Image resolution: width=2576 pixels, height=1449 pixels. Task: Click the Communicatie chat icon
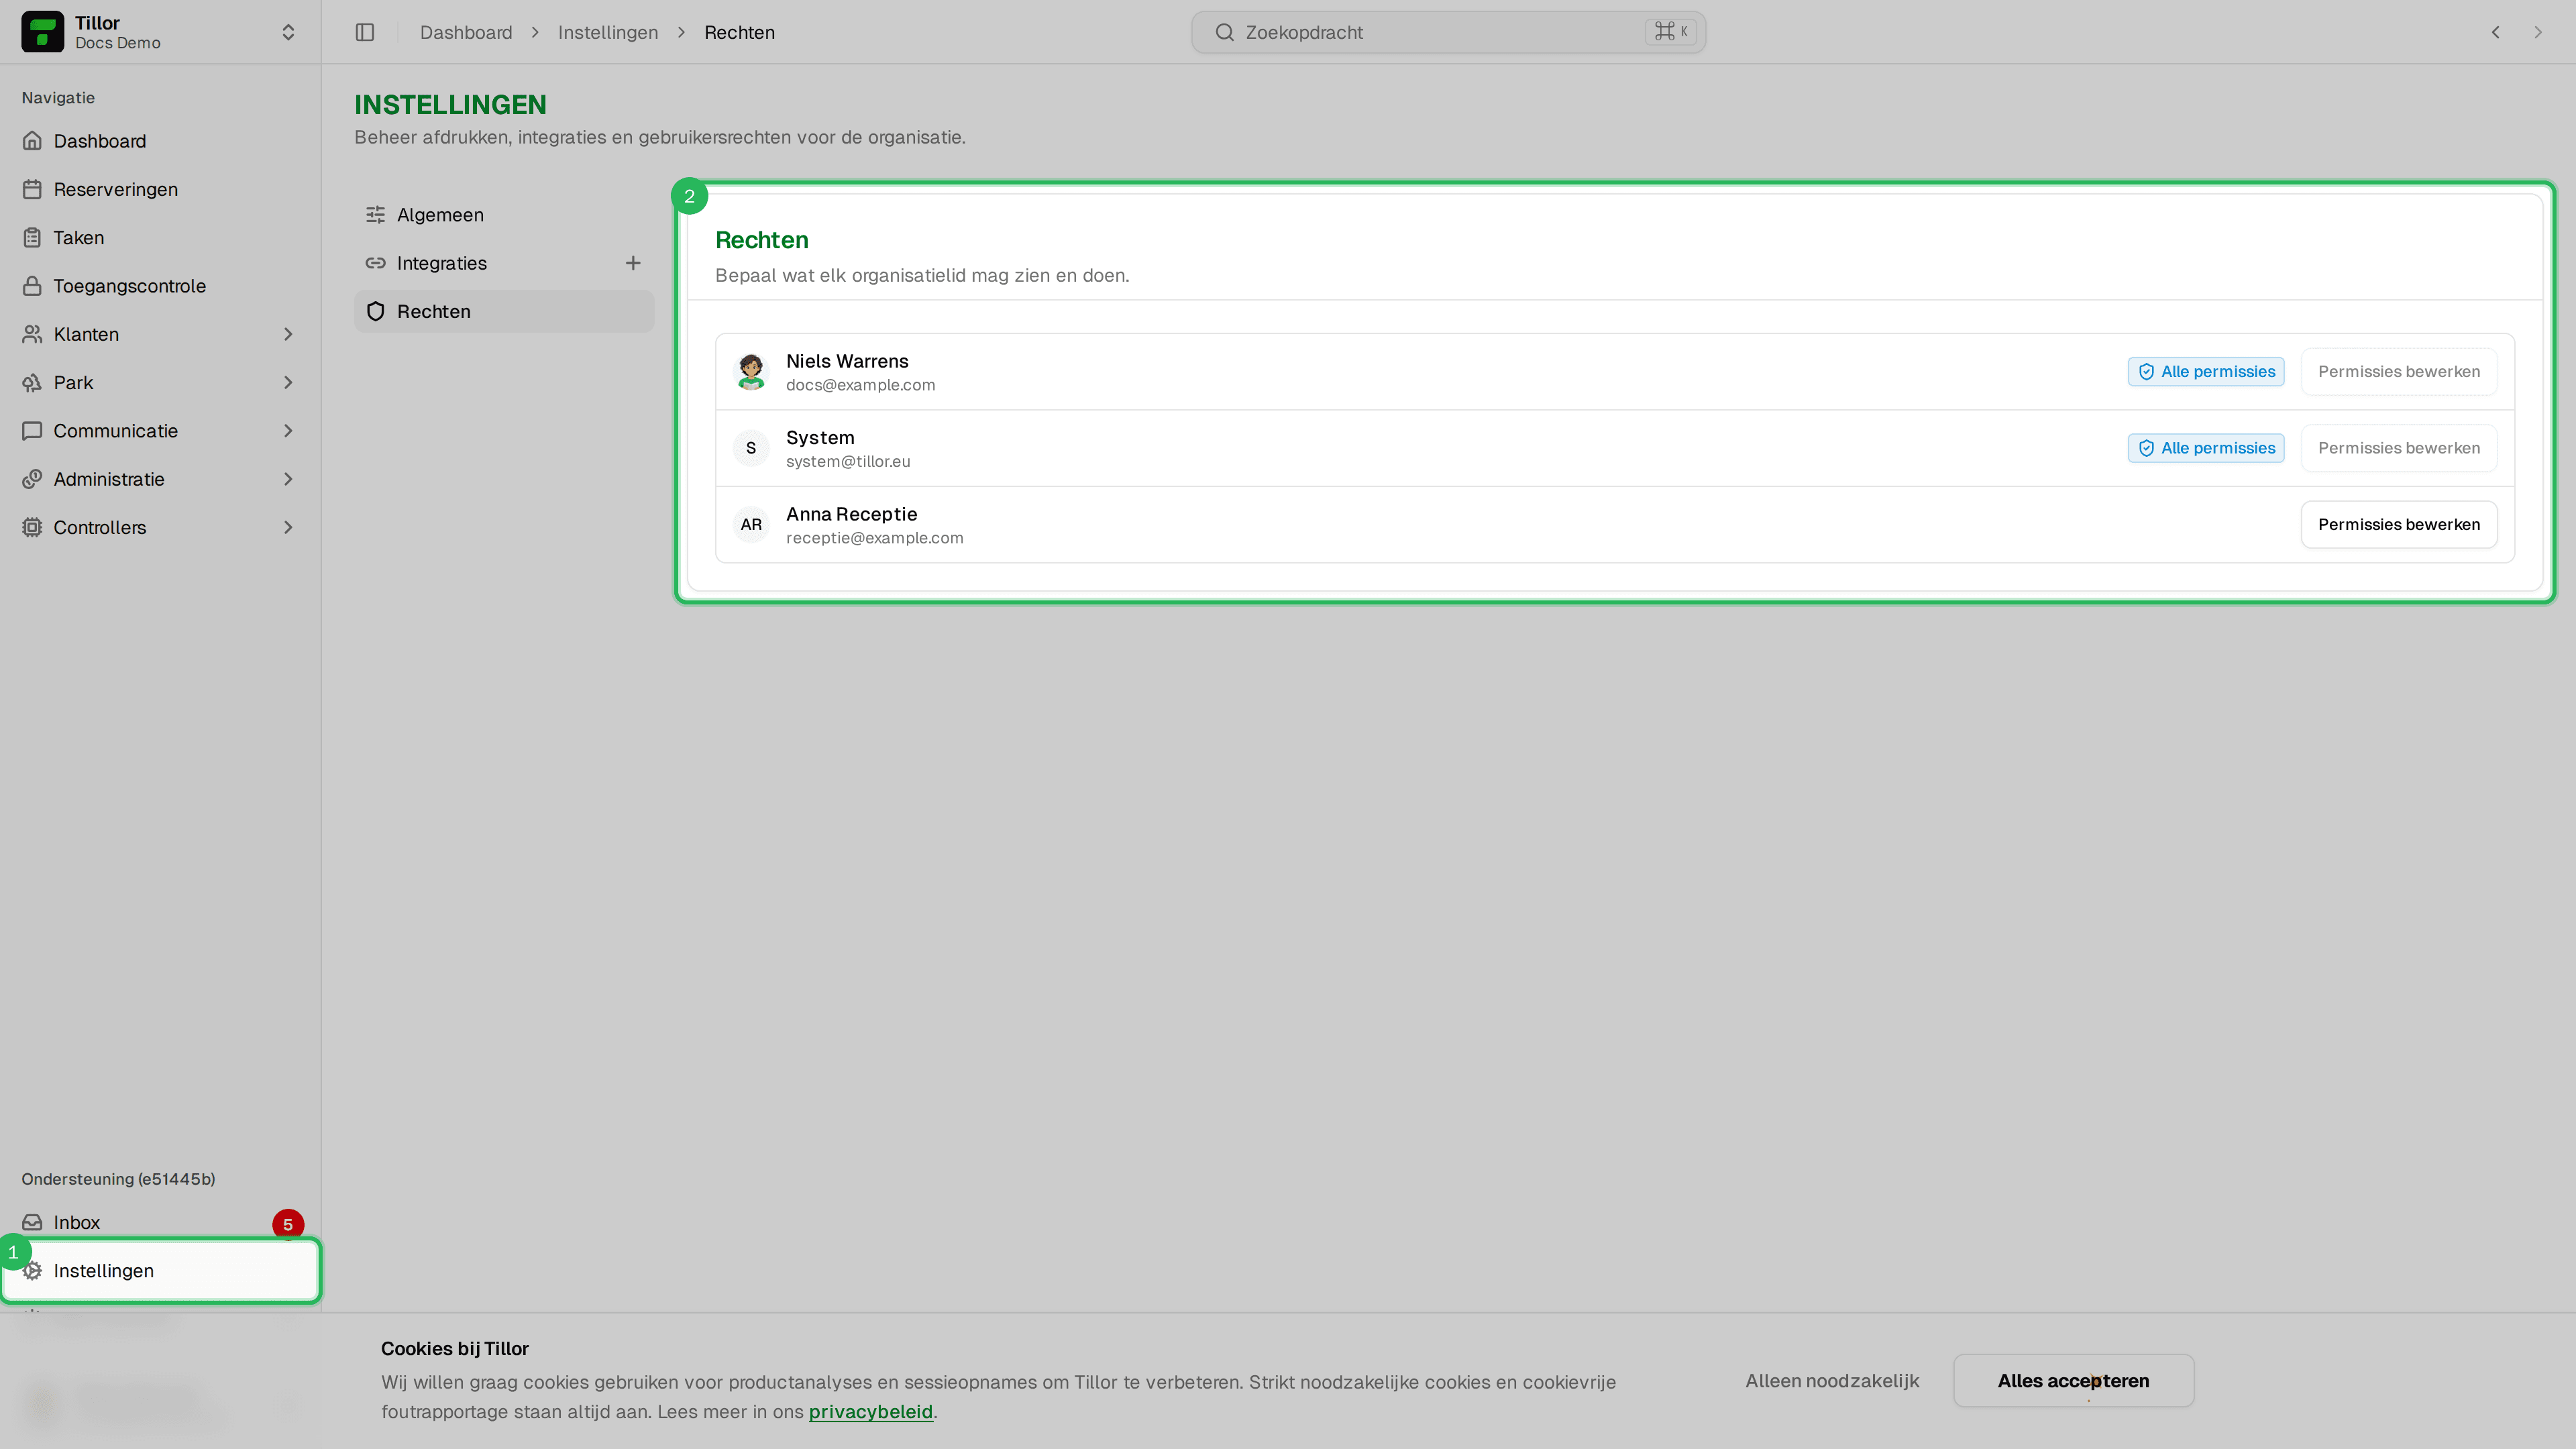pos(32,431)
